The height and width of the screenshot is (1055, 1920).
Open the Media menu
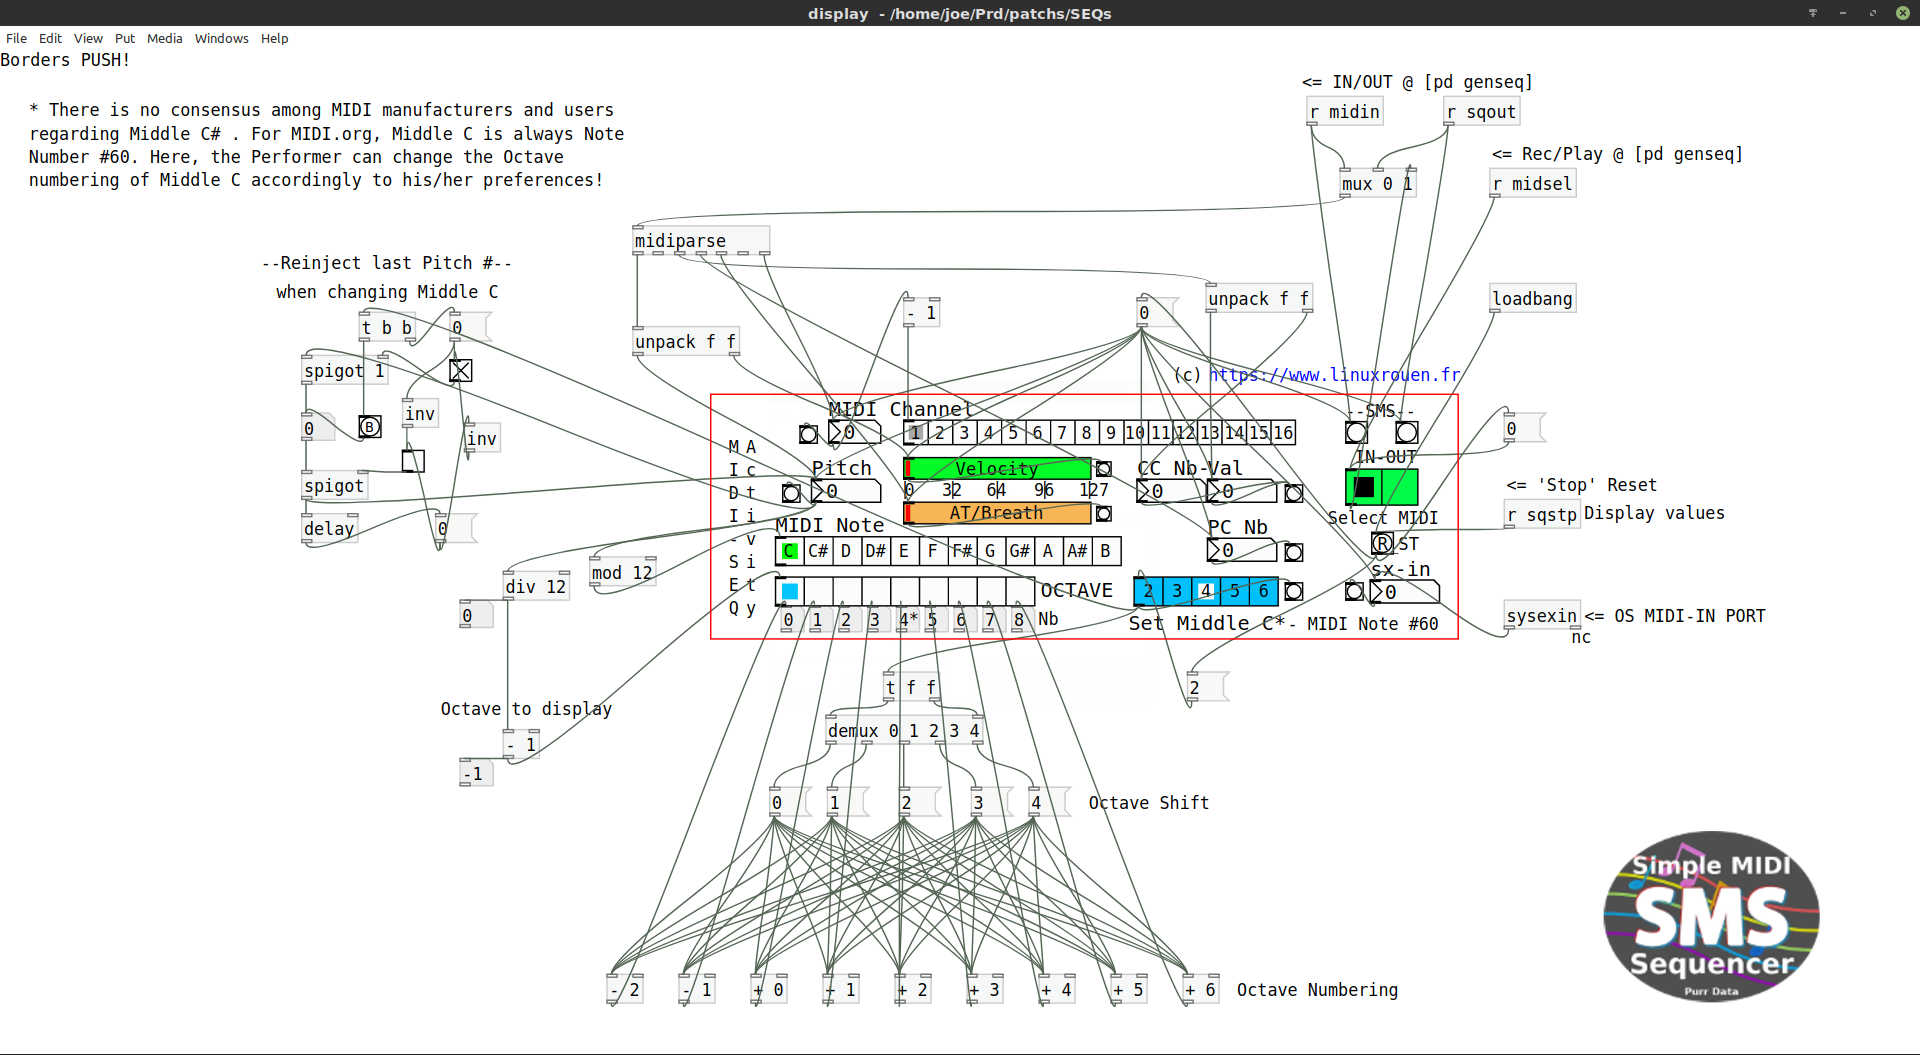point(164,38)
